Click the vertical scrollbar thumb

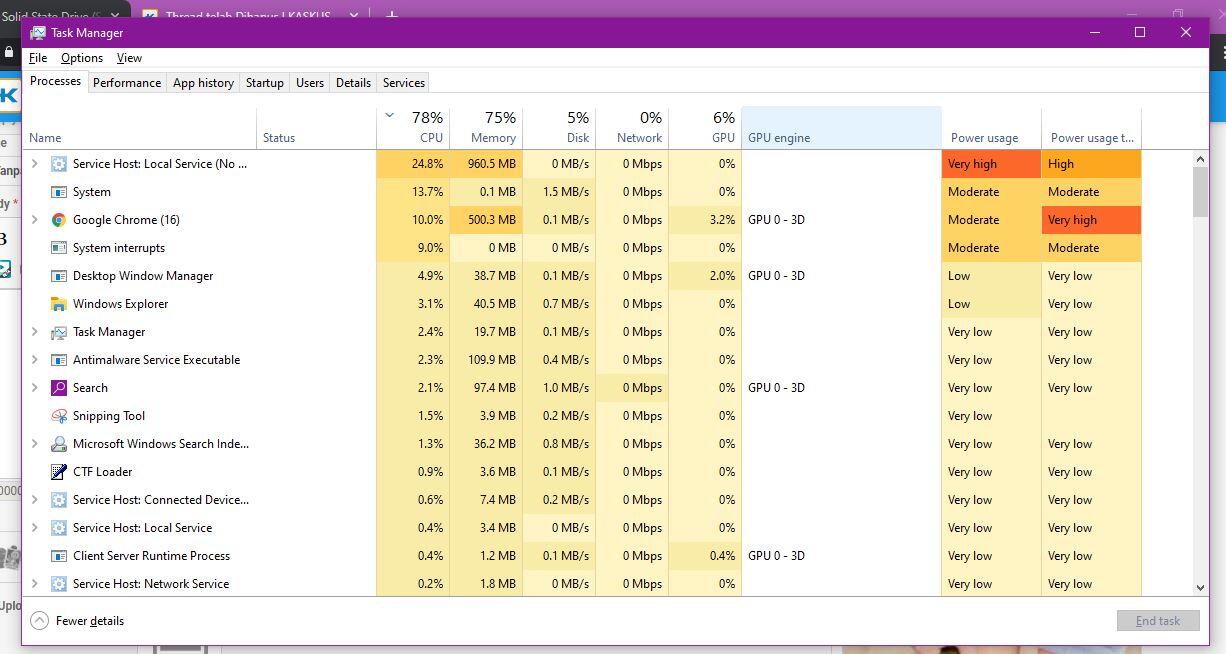coord(1200,192)
